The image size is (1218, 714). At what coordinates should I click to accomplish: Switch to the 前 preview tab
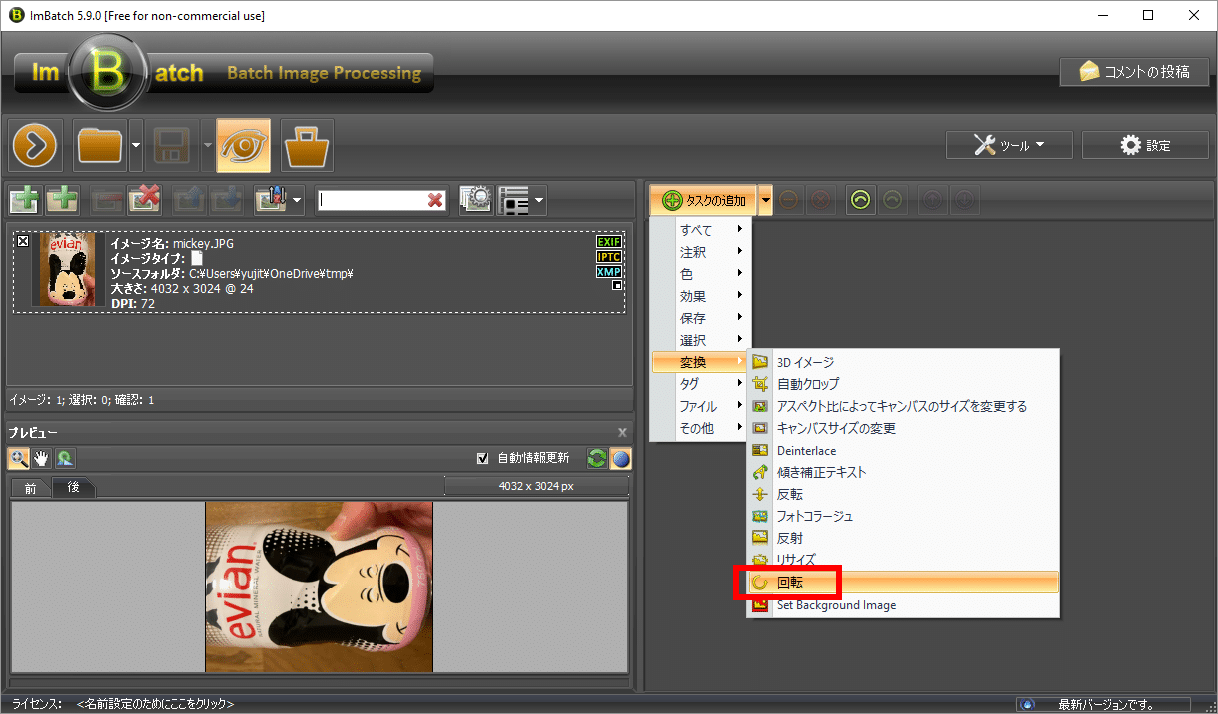[x=31, y=488]
